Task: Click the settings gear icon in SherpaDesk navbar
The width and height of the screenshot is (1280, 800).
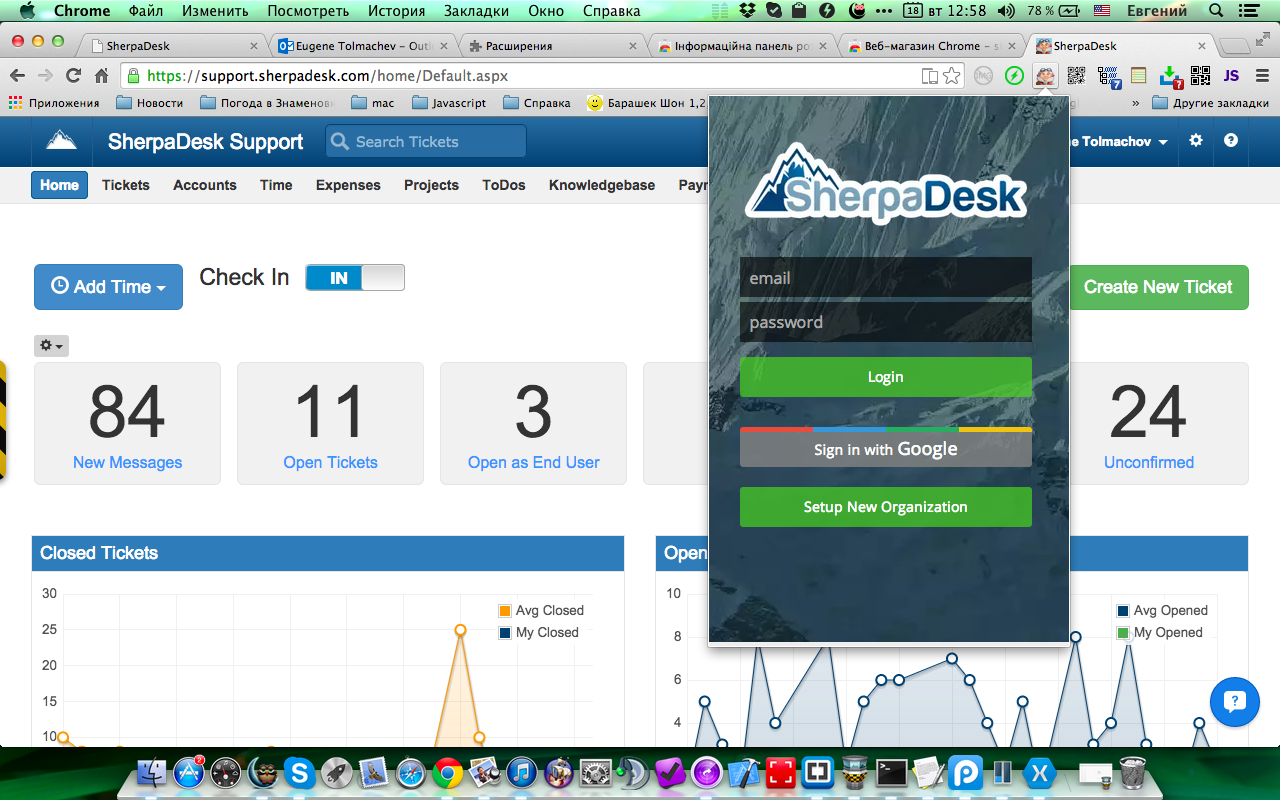Action: click(1196, 141)
